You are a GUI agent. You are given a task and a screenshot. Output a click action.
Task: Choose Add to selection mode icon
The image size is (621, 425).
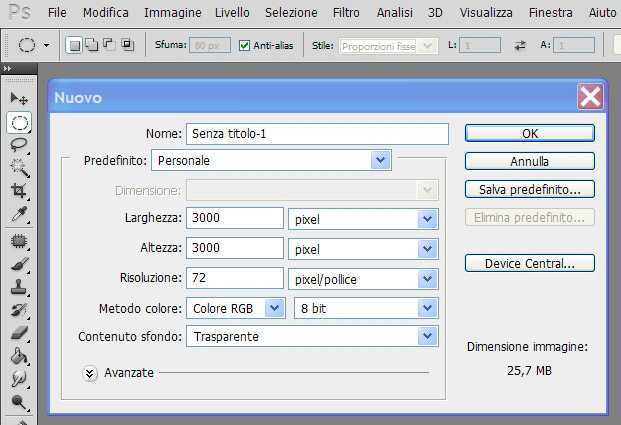(x=92, y=45)
